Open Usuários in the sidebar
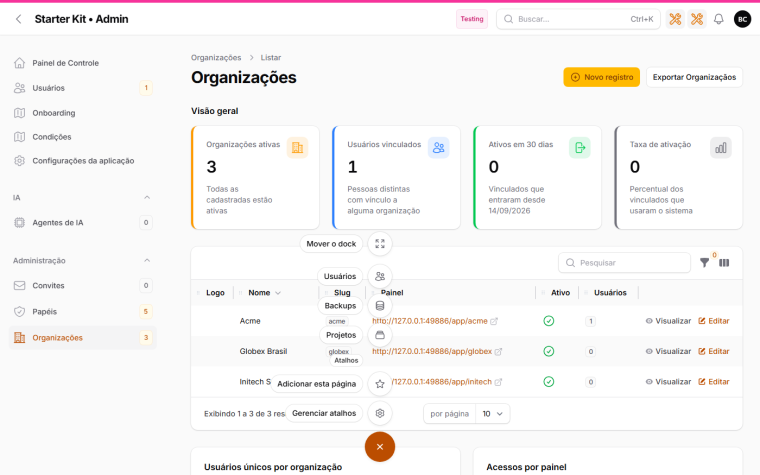Screen dimensions: 760x475 click(82, 88)
